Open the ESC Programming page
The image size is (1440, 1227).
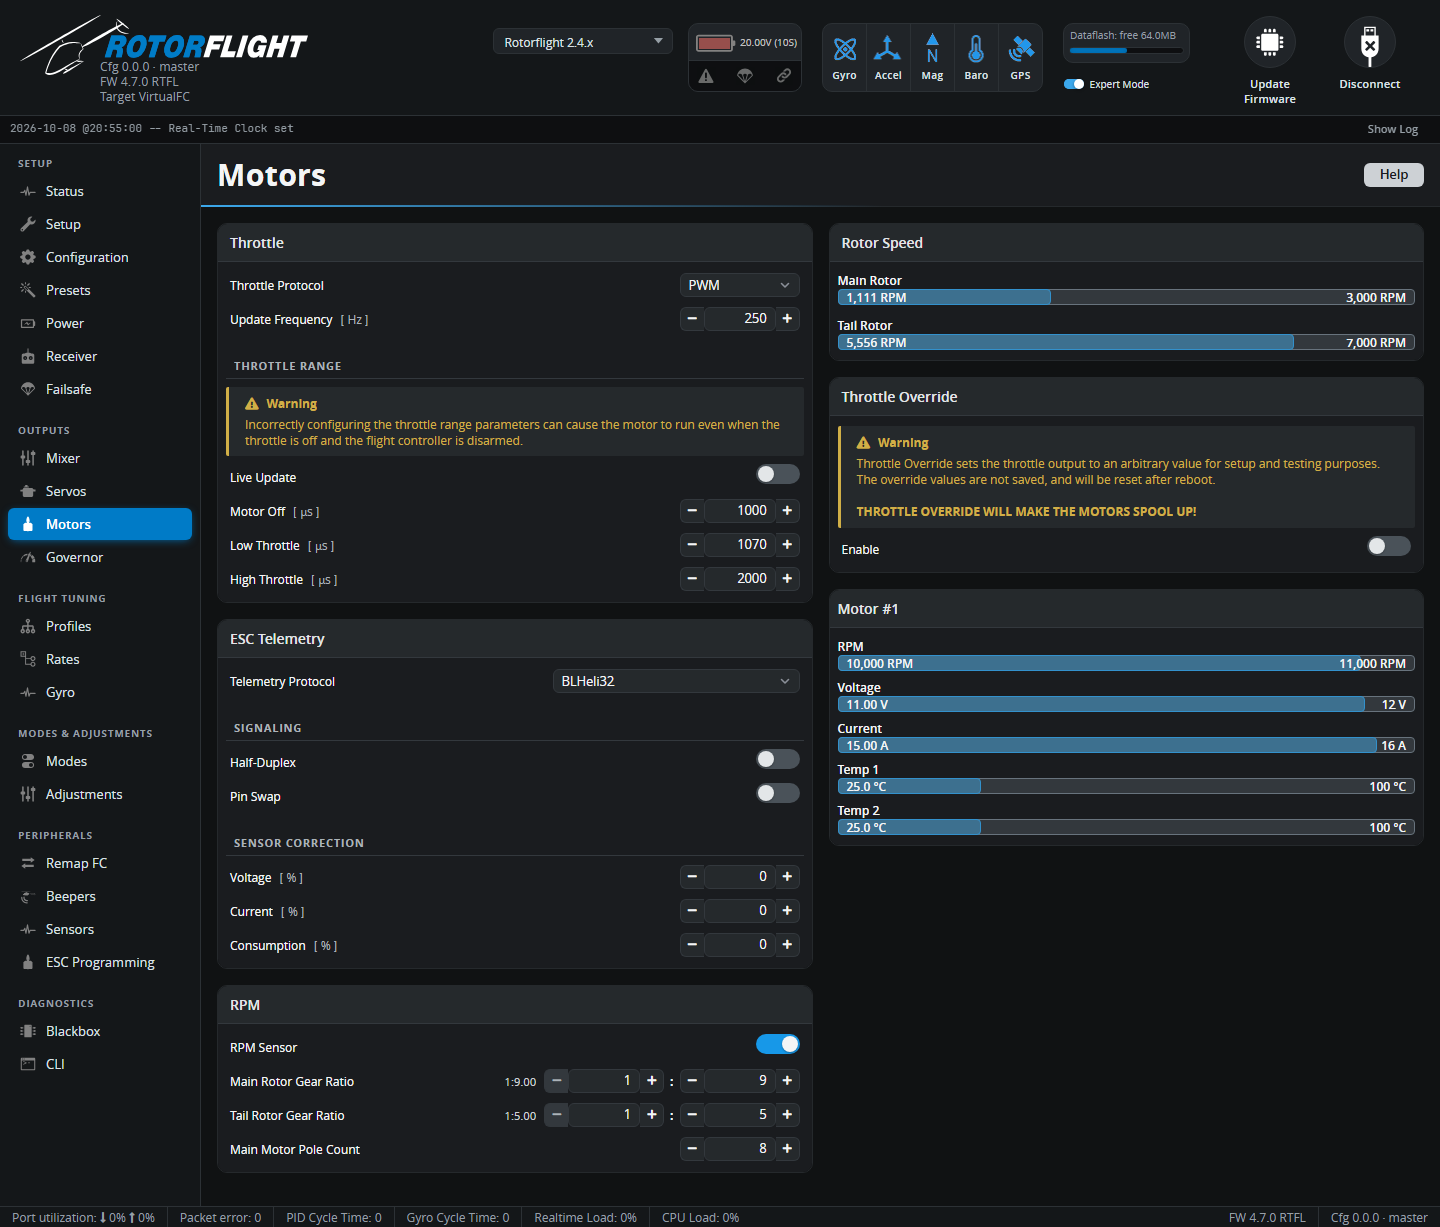pos(100,962)
